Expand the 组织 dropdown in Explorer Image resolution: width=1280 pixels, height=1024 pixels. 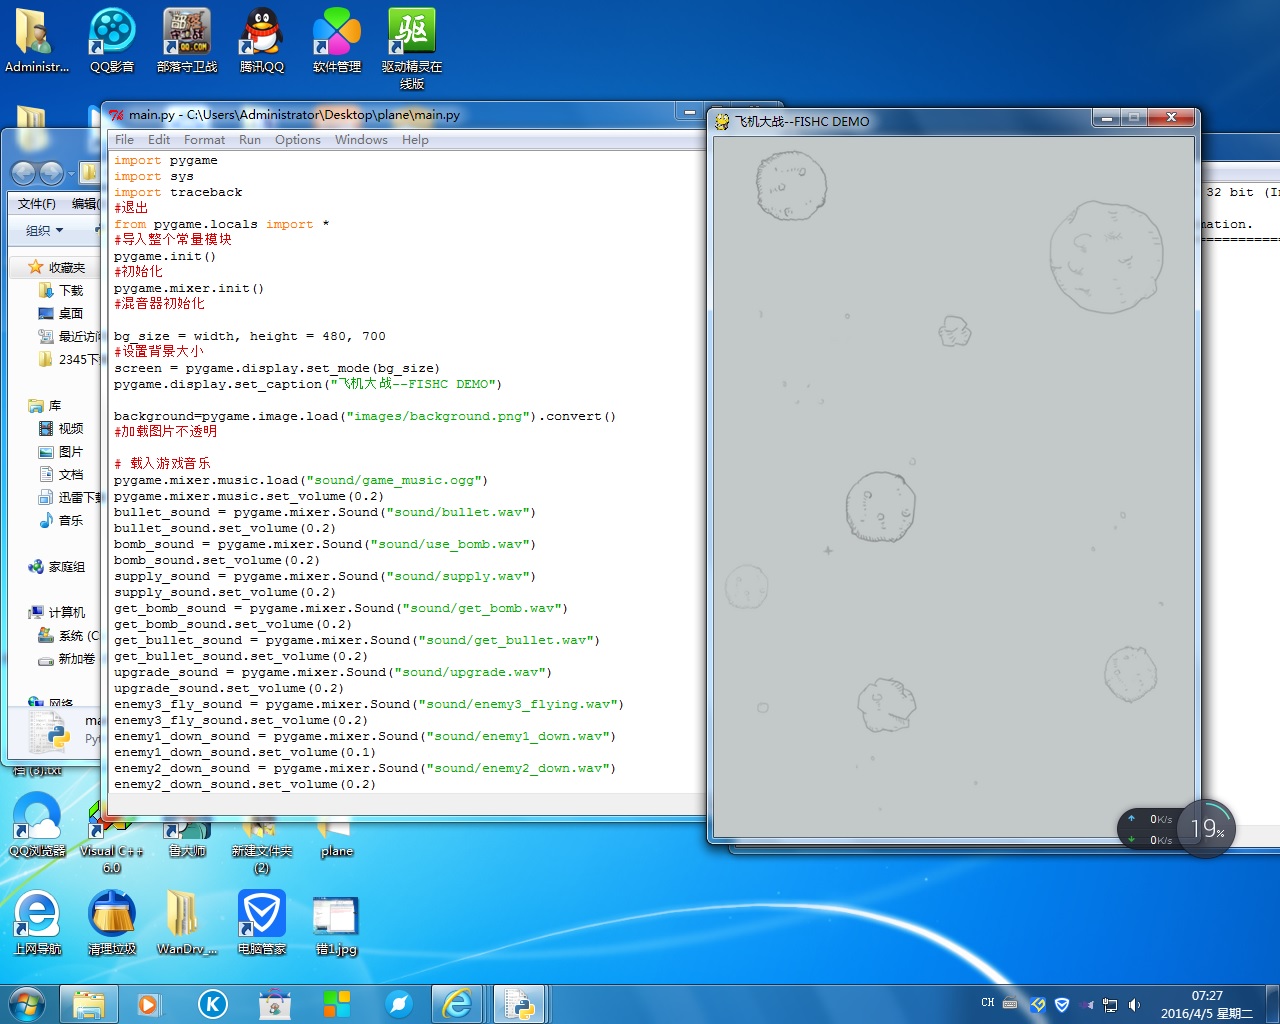44,231
